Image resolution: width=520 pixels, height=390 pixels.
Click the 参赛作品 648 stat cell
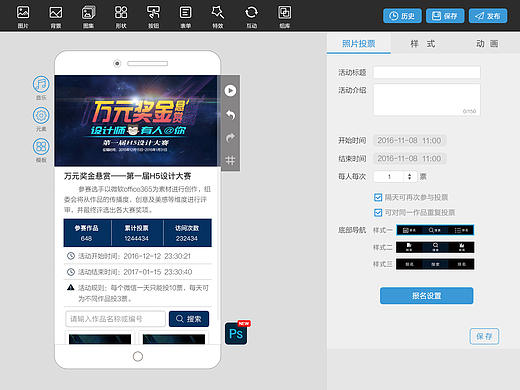[87, 233]
